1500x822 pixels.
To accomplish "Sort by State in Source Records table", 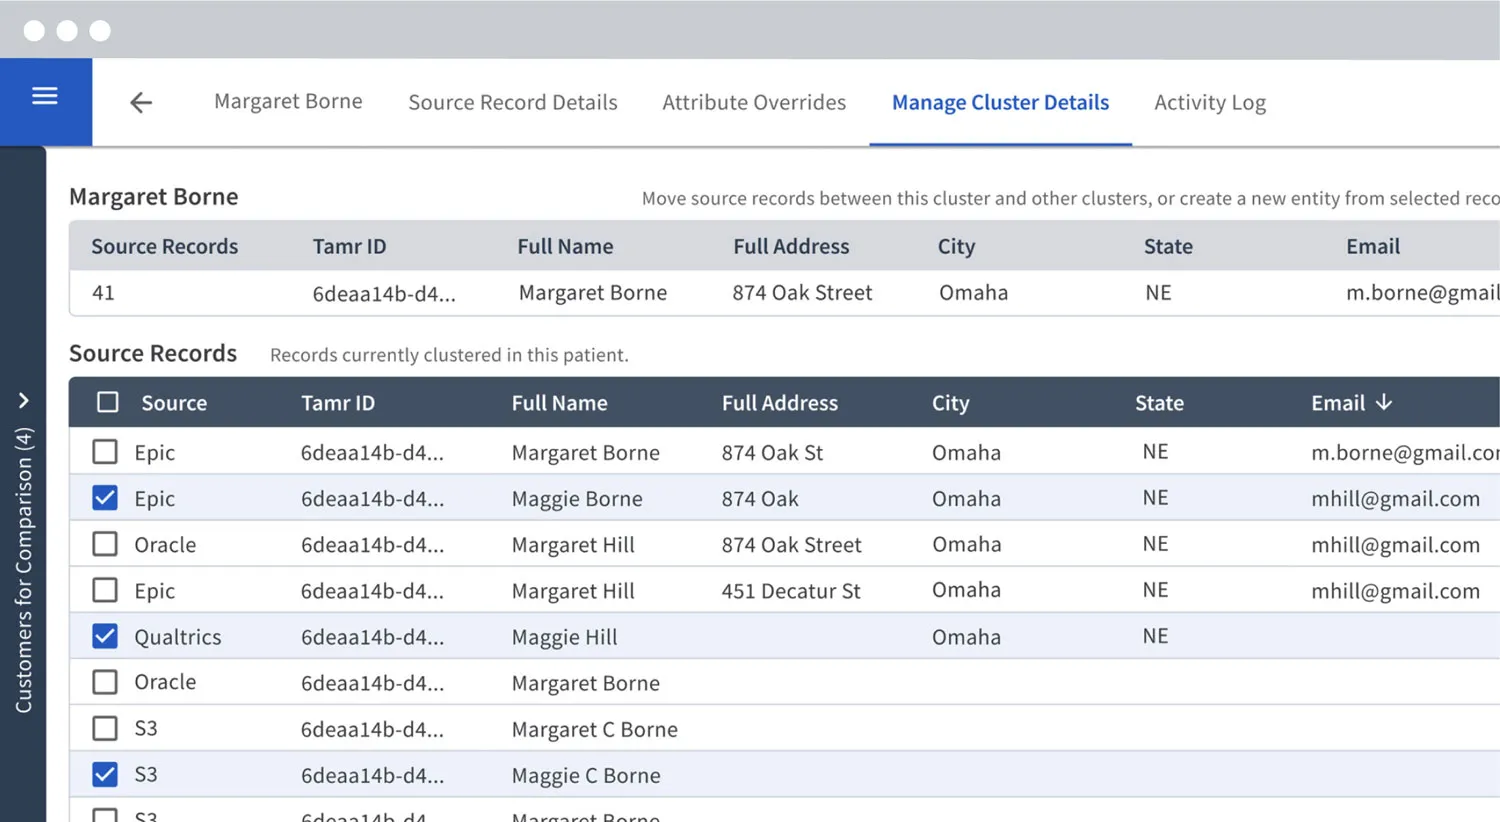I will click(x=1159, y=403).
